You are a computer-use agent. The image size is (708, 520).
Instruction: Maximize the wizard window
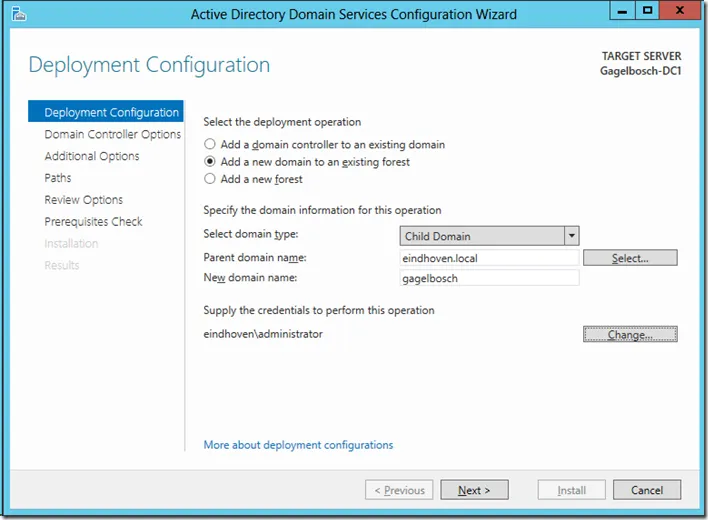[647, 10]
